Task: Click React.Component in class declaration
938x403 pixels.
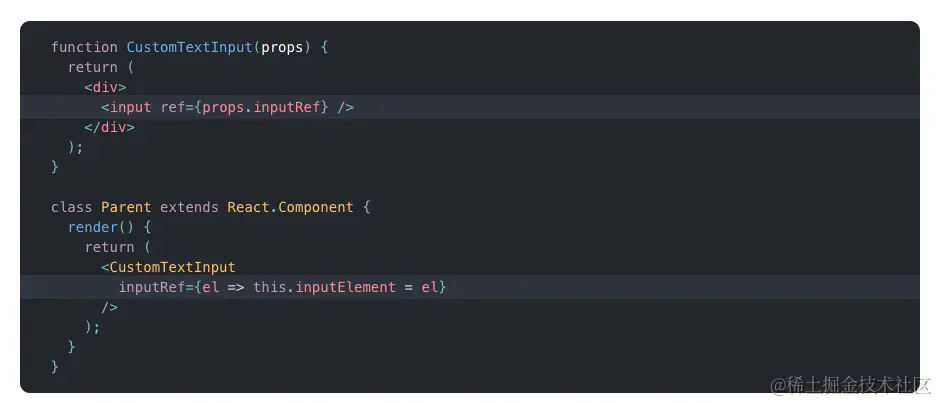Action: [x=291, y=207]
